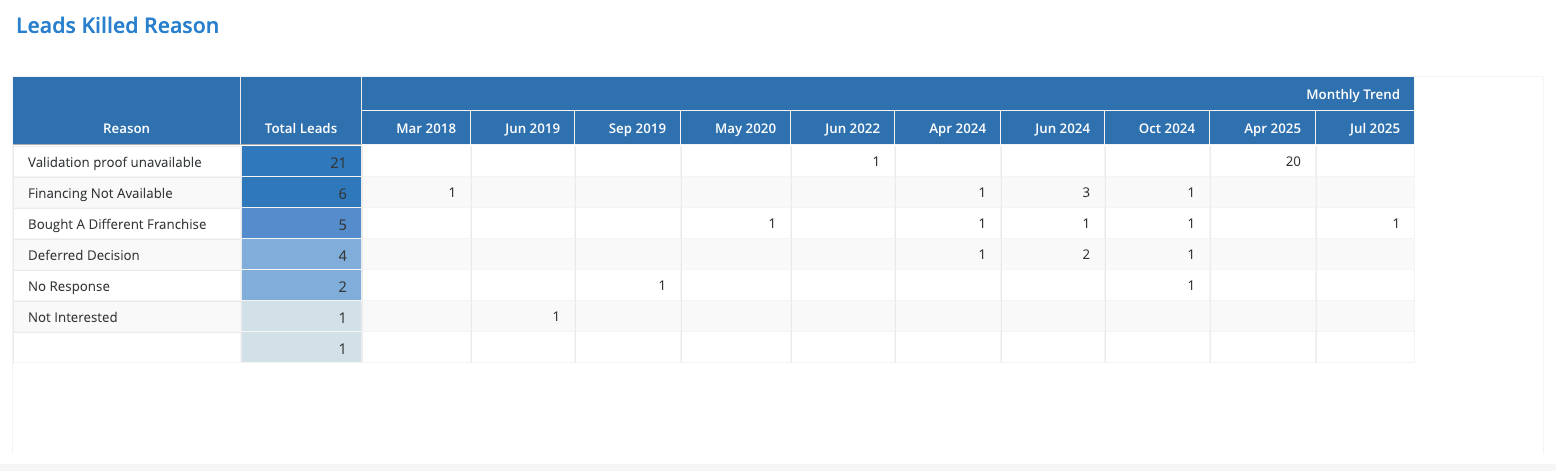Sort by the Total Leads column header
Image resolution: width=1556 pixels, height=471 pixels.
[x=300, y=128]
